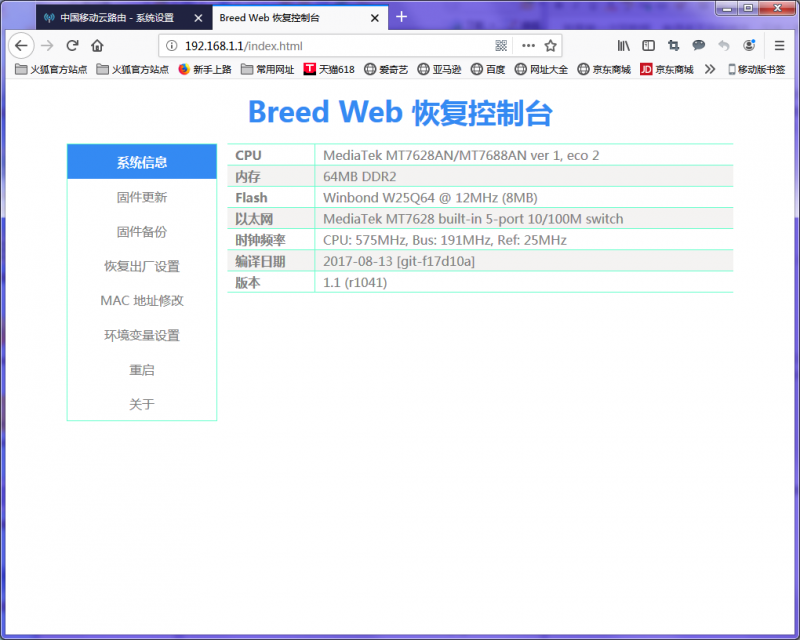Screen dimensions: 800x640
Task: Click the chat bubble icon in toolbar
Action: coord(698,46)
